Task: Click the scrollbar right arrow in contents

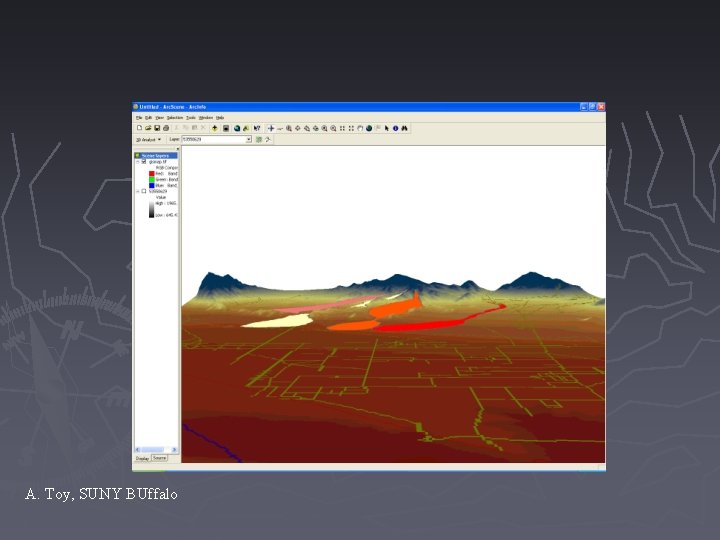Action: 174,450
